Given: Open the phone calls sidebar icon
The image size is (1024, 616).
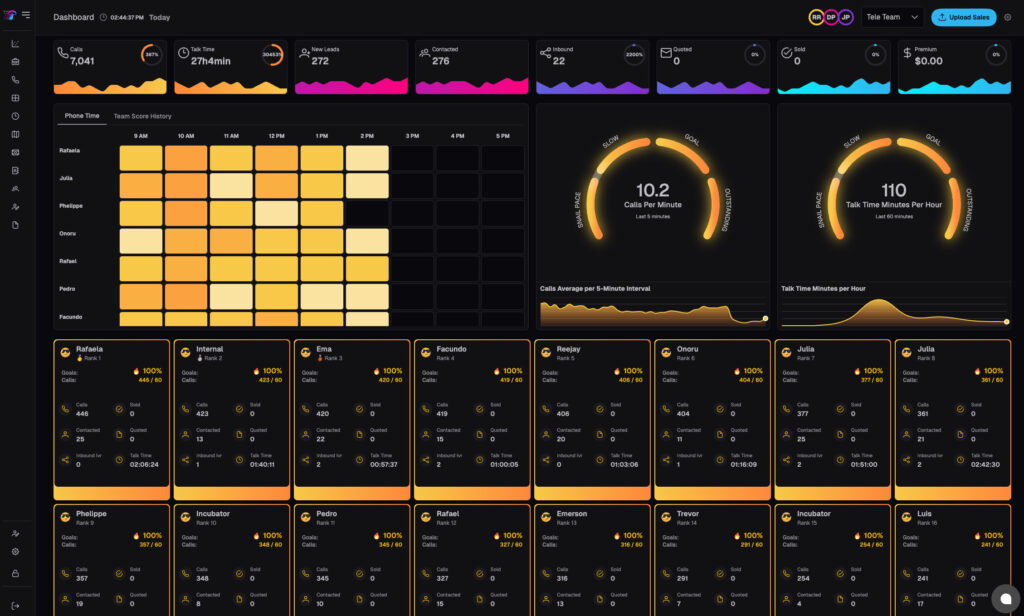Looking at the screenshot, I should [15, 80].
